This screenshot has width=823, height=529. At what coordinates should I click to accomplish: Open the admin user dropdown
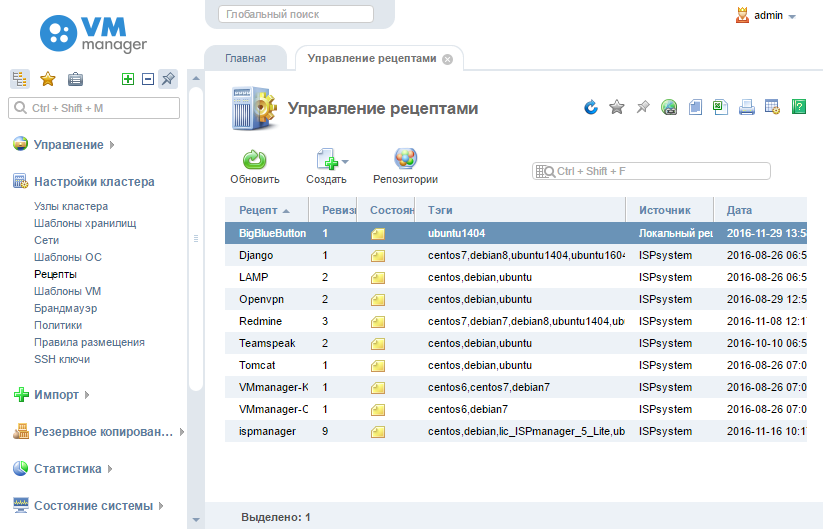(792, 16)
